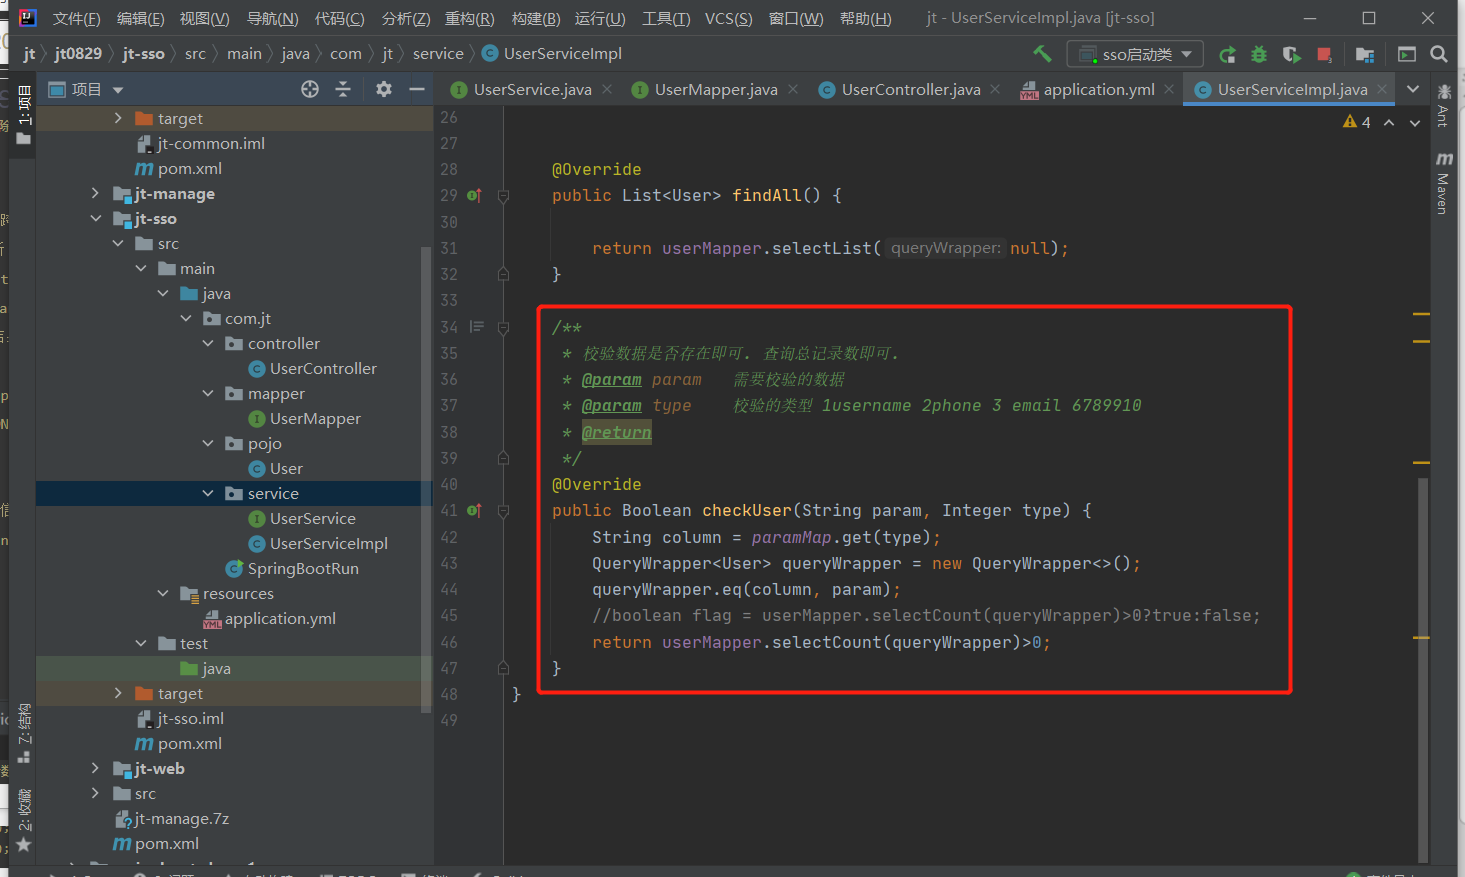Click the editor vertical scrollbar thumb
This screenshot has width=1465, height=877.
click(x=1423, y=670)
